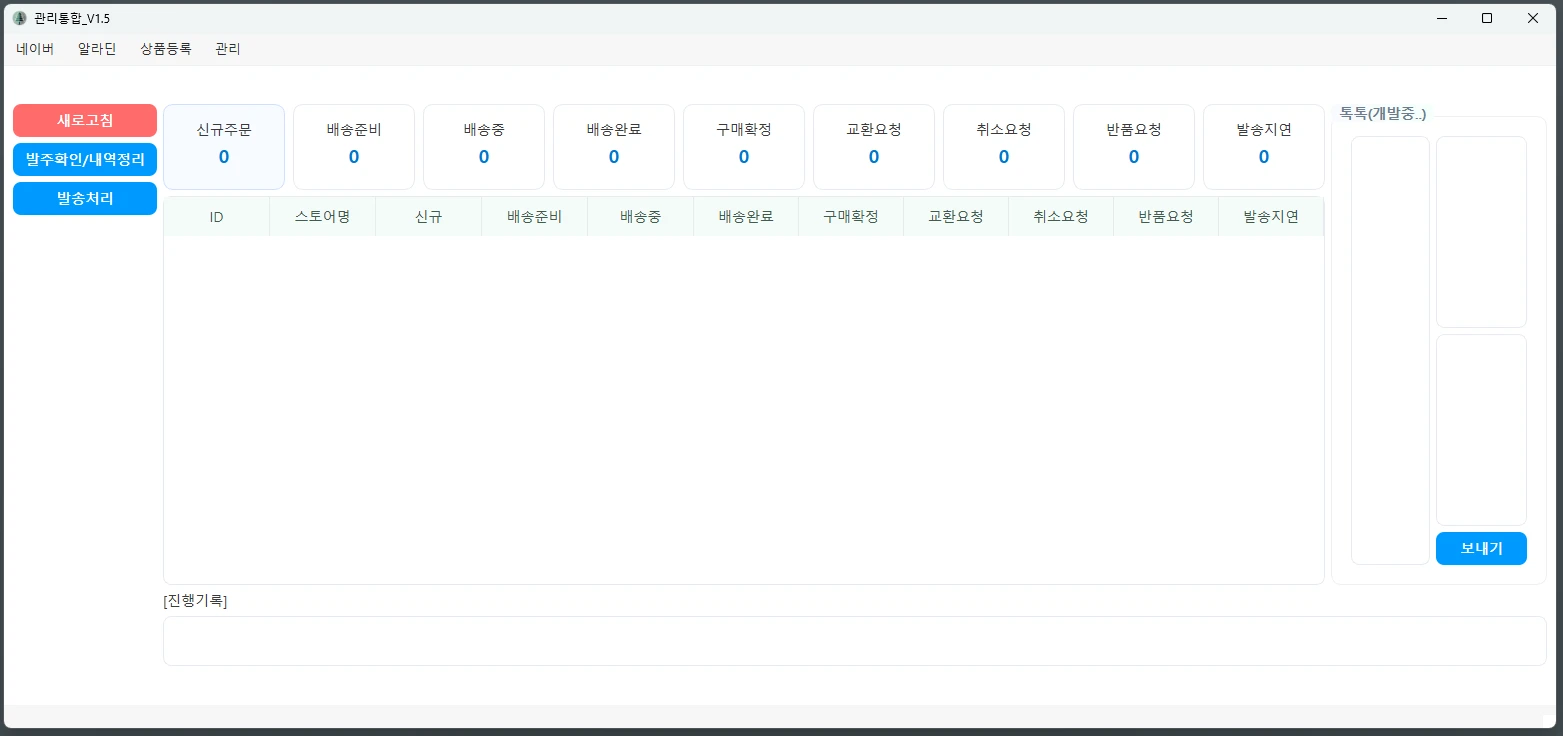Click the 배송완료 column header in table
The height and width of the screenshot is (736, 1563).
(x=746, y=217)
